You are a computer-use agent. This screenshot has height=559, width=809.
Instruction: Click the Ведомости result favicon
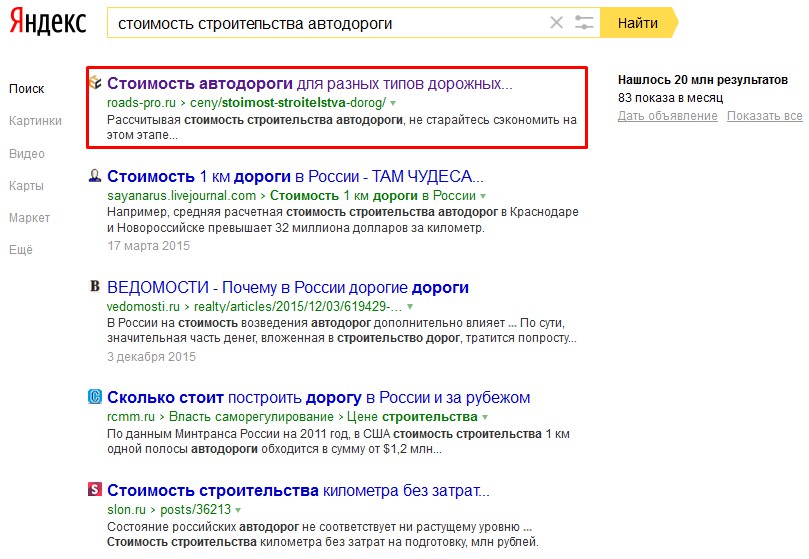tap(95, 286)
